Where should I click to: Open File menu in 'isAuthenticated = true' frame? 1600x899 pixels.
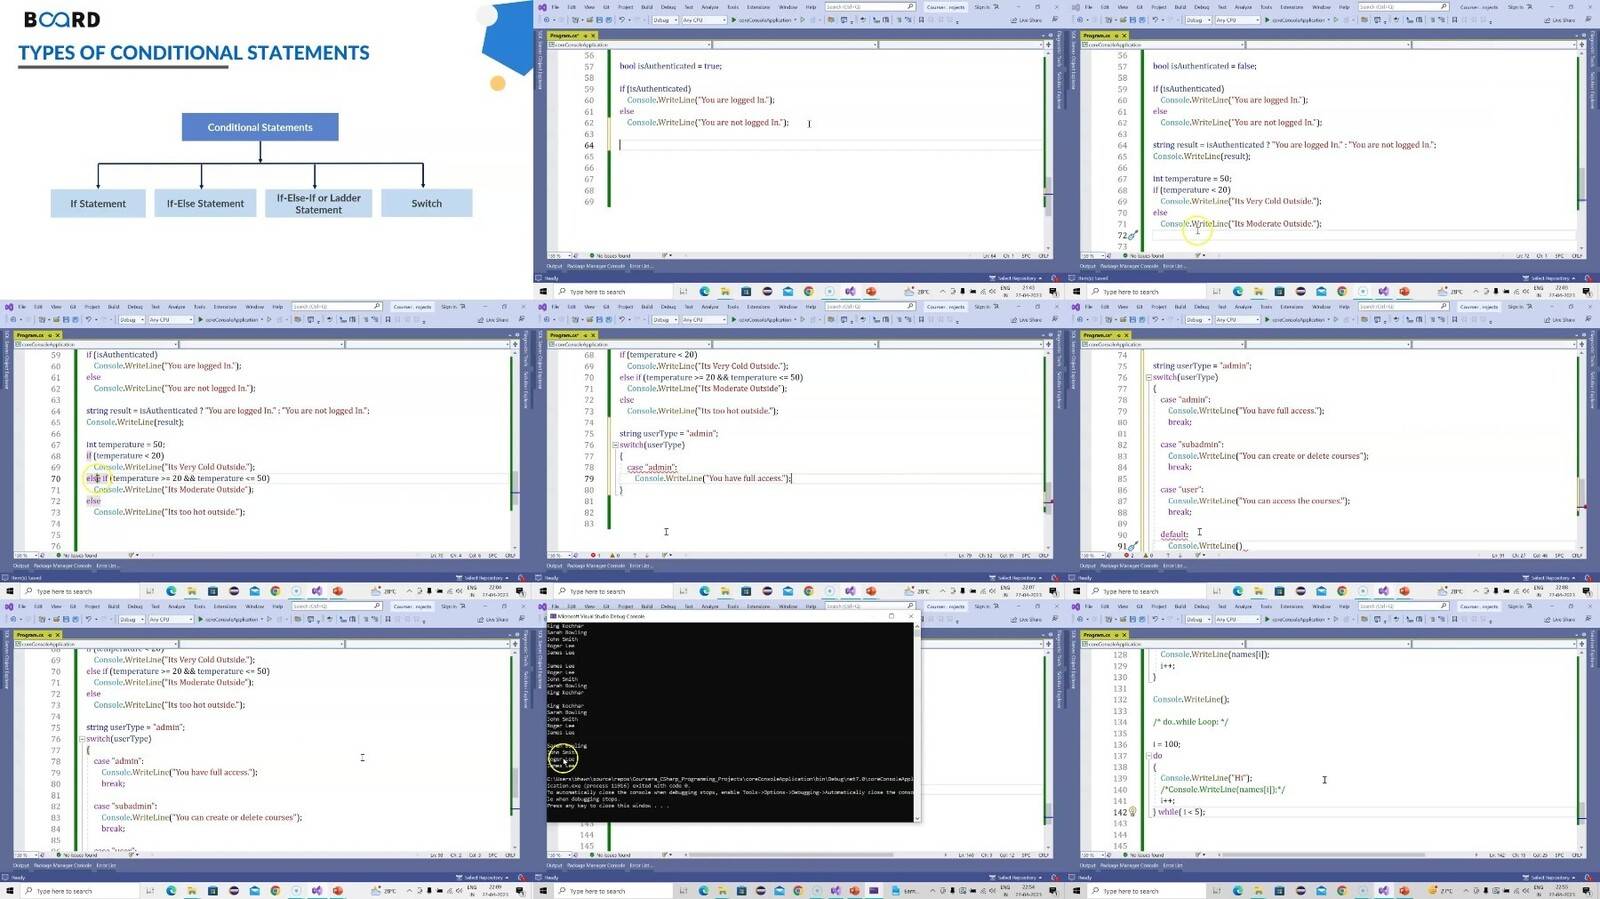point(555,7)
